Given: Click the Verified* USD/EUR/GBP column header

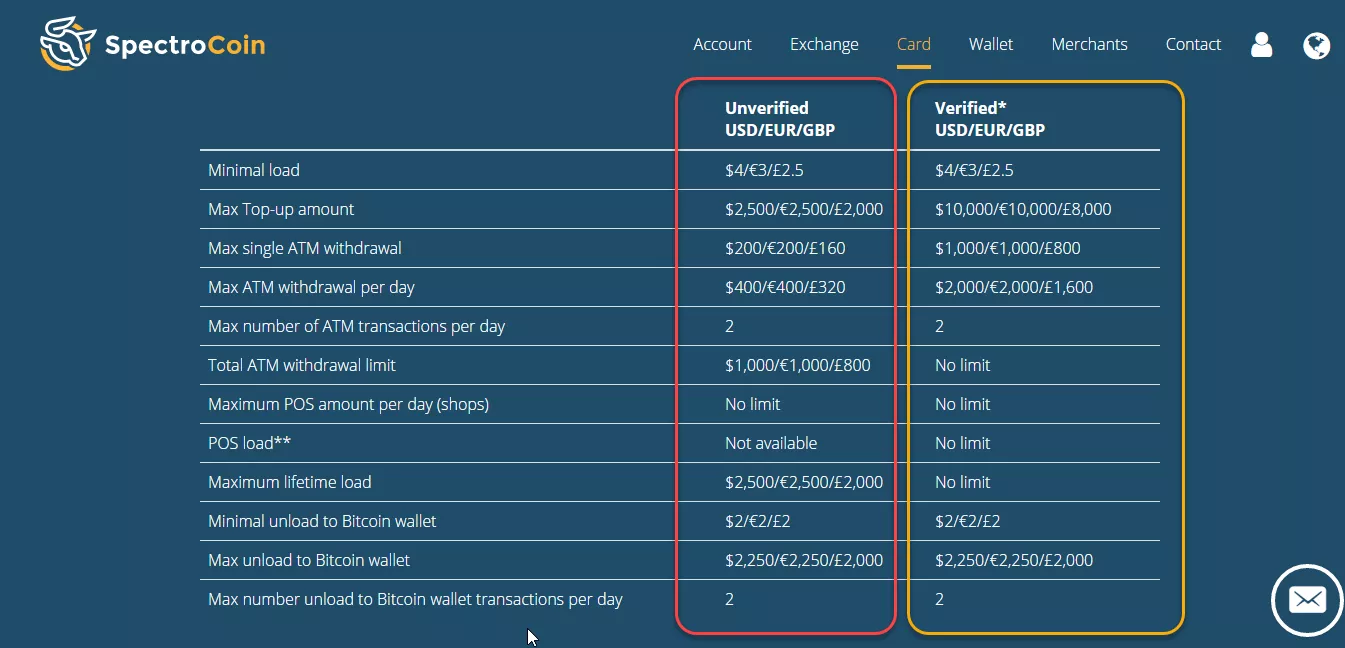Looking at the screenshot, I should click(x=990, y=119).
